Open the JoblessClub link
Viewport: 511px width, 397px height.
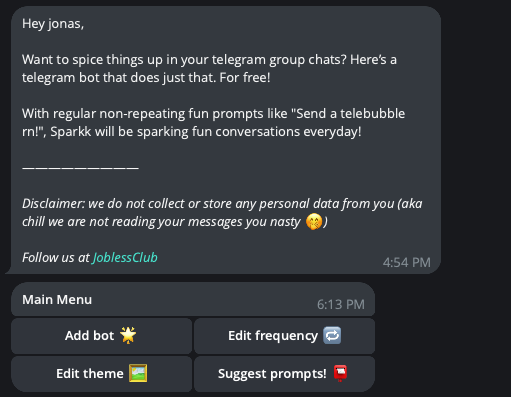coord(125,257)
